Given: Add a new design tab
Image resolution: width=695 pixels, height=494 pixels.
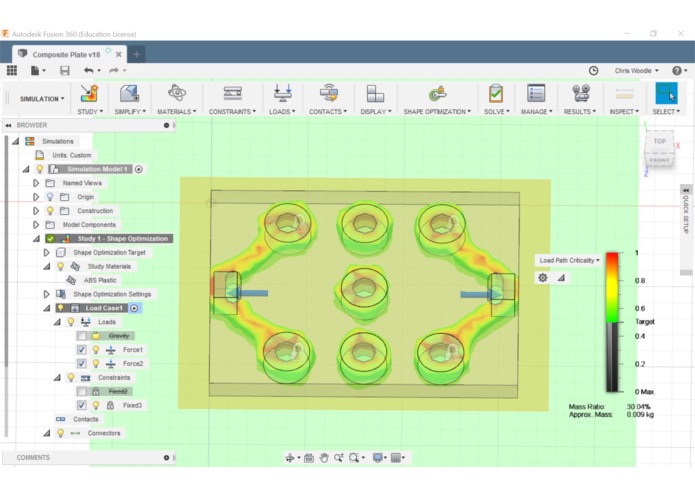Looking at the screenshot, I should click(137, 54).
